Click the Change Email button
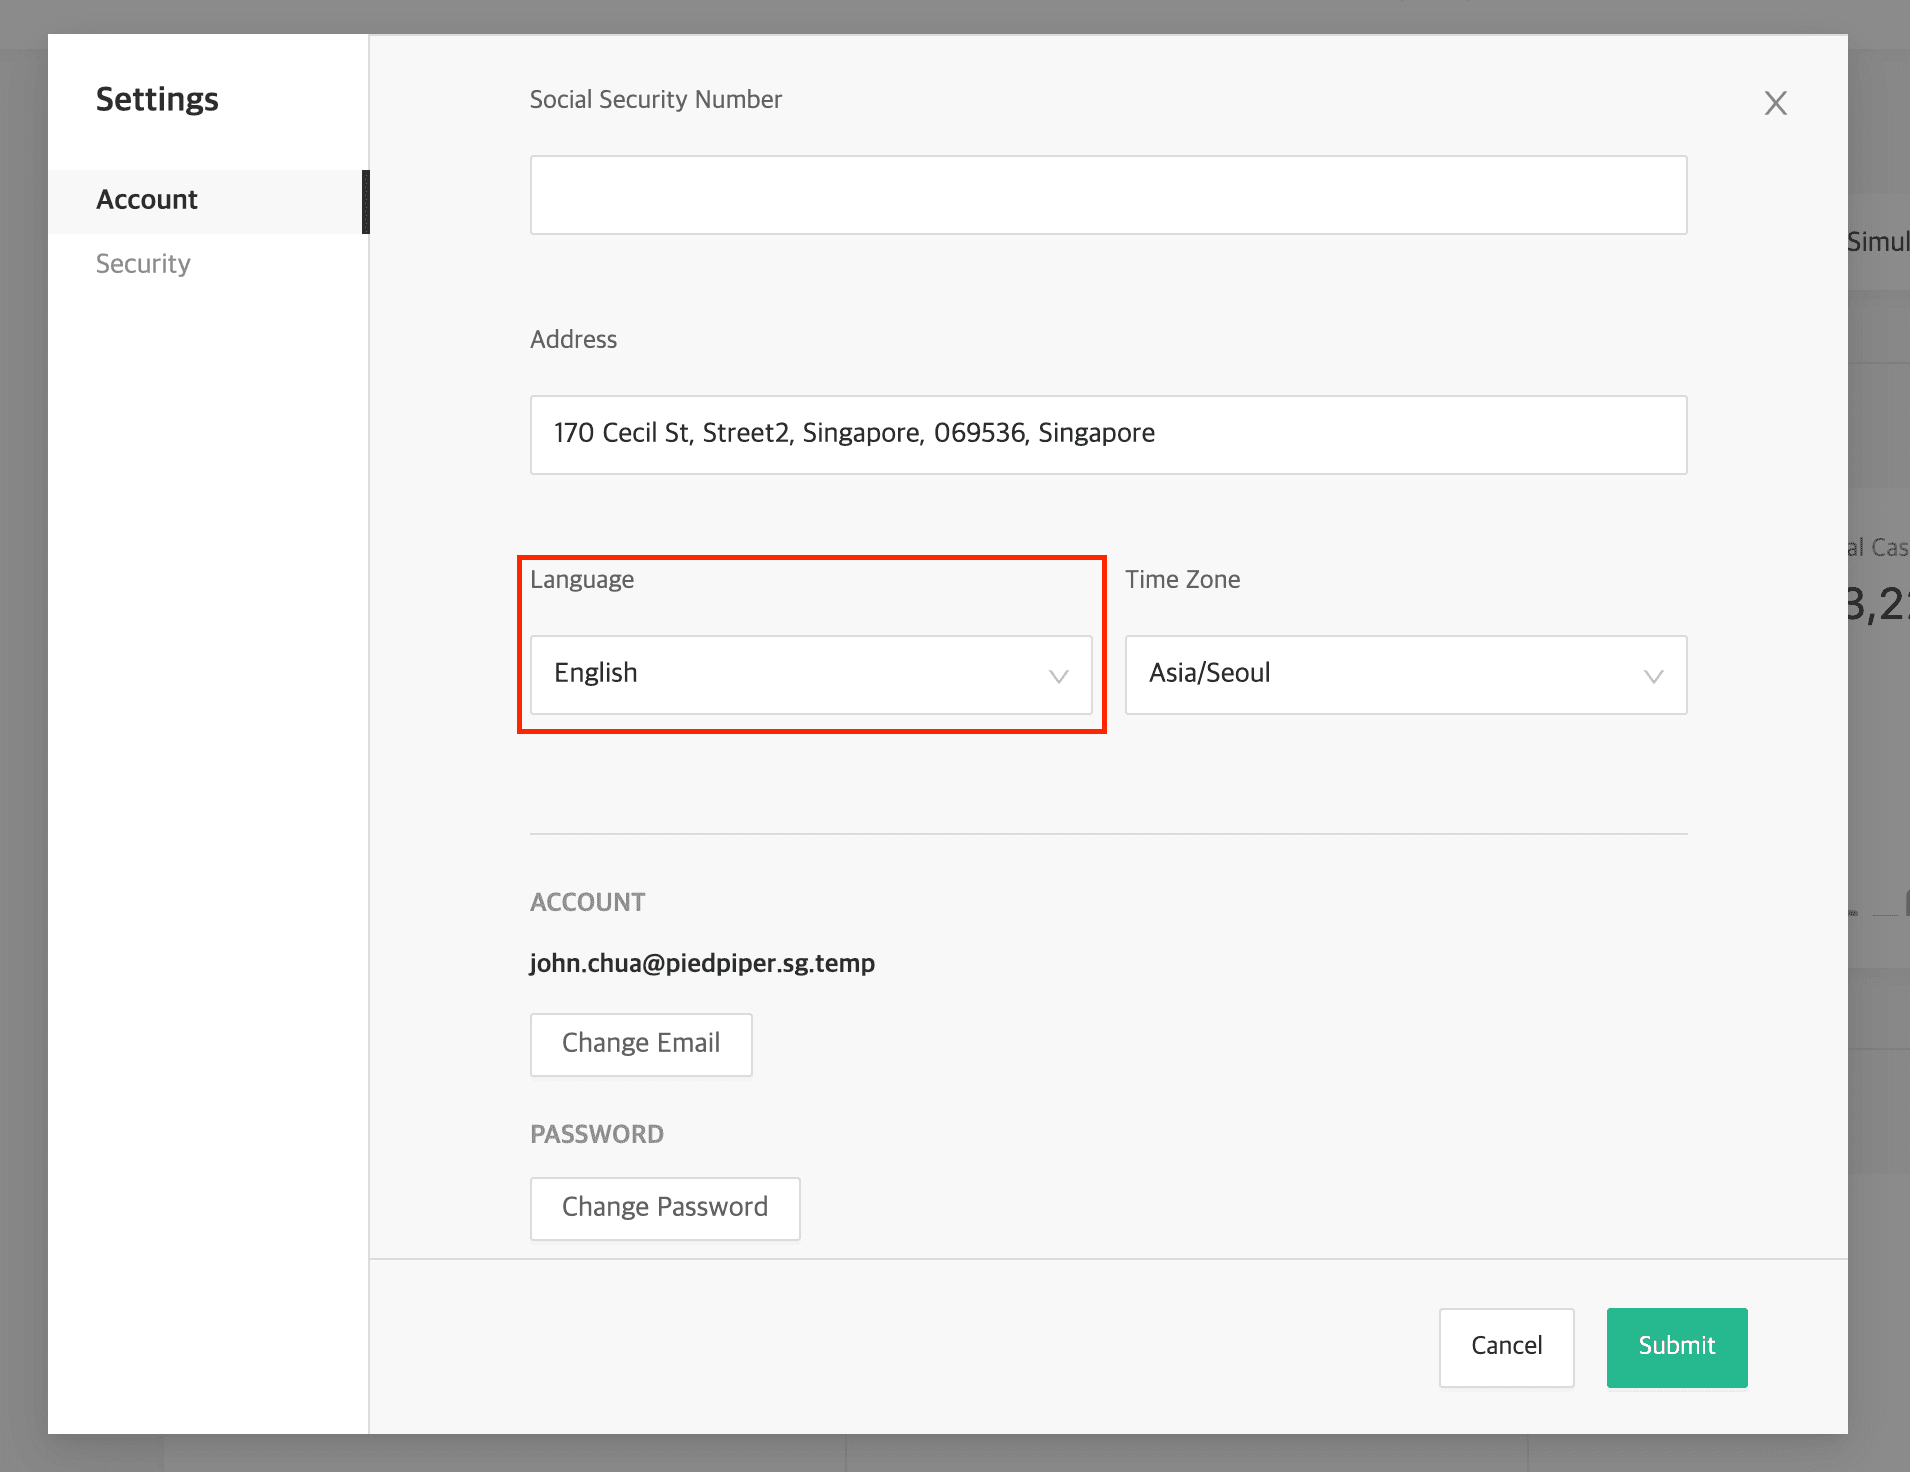This screenshot has width=1910, height=1472. (641, 1043)
